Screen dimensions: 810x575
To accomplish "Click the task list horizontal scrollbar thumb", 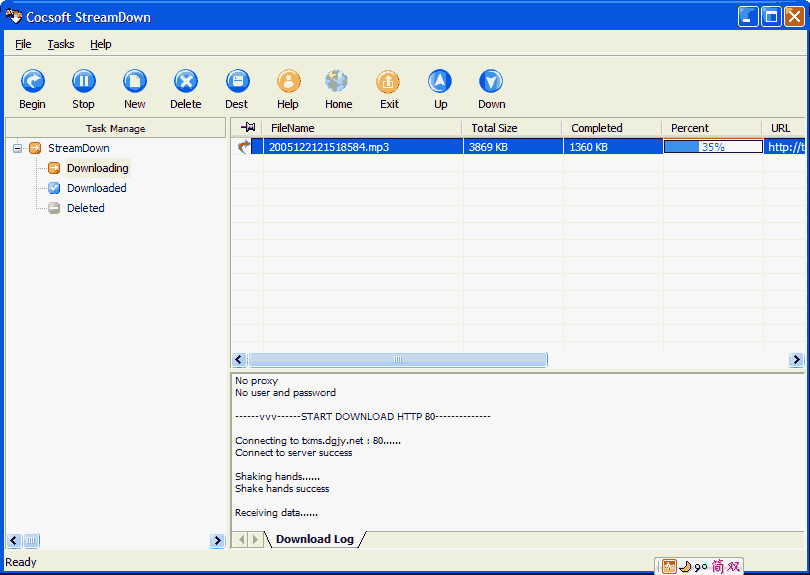I will 397,359.
